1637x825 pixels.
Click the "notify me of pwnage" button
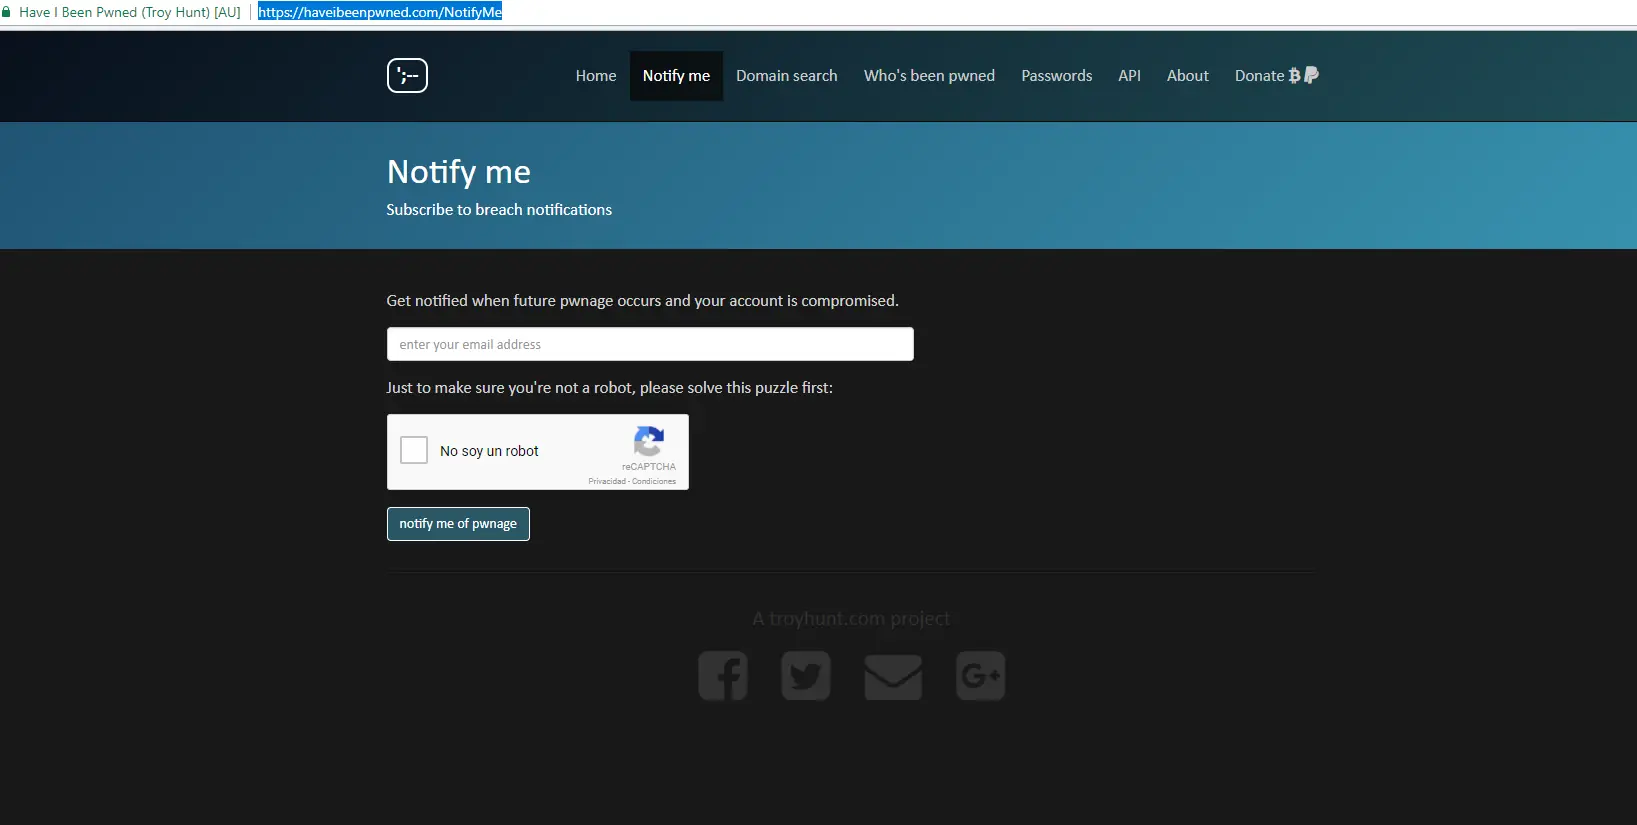(x=458, y=524)
